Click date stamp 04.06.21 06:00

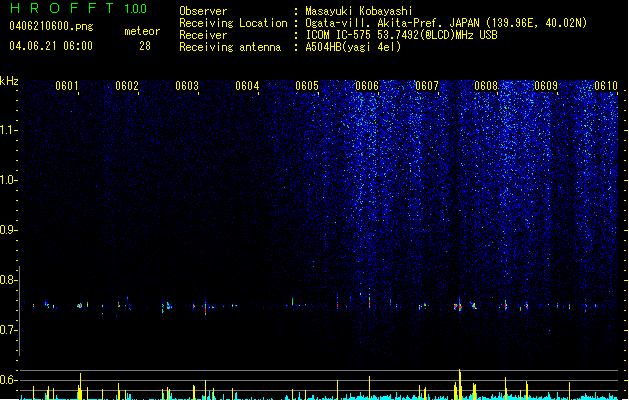click(x=51, y=45)
